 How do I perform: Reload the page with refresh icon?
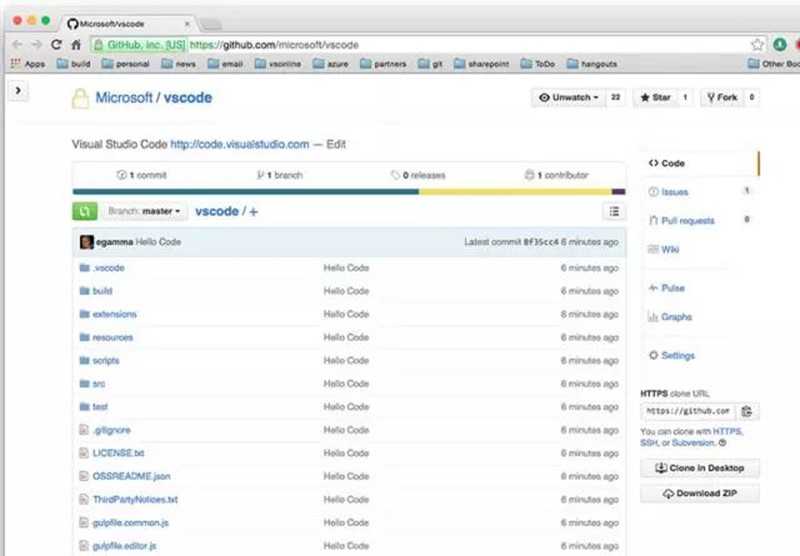tap(56, 45)
